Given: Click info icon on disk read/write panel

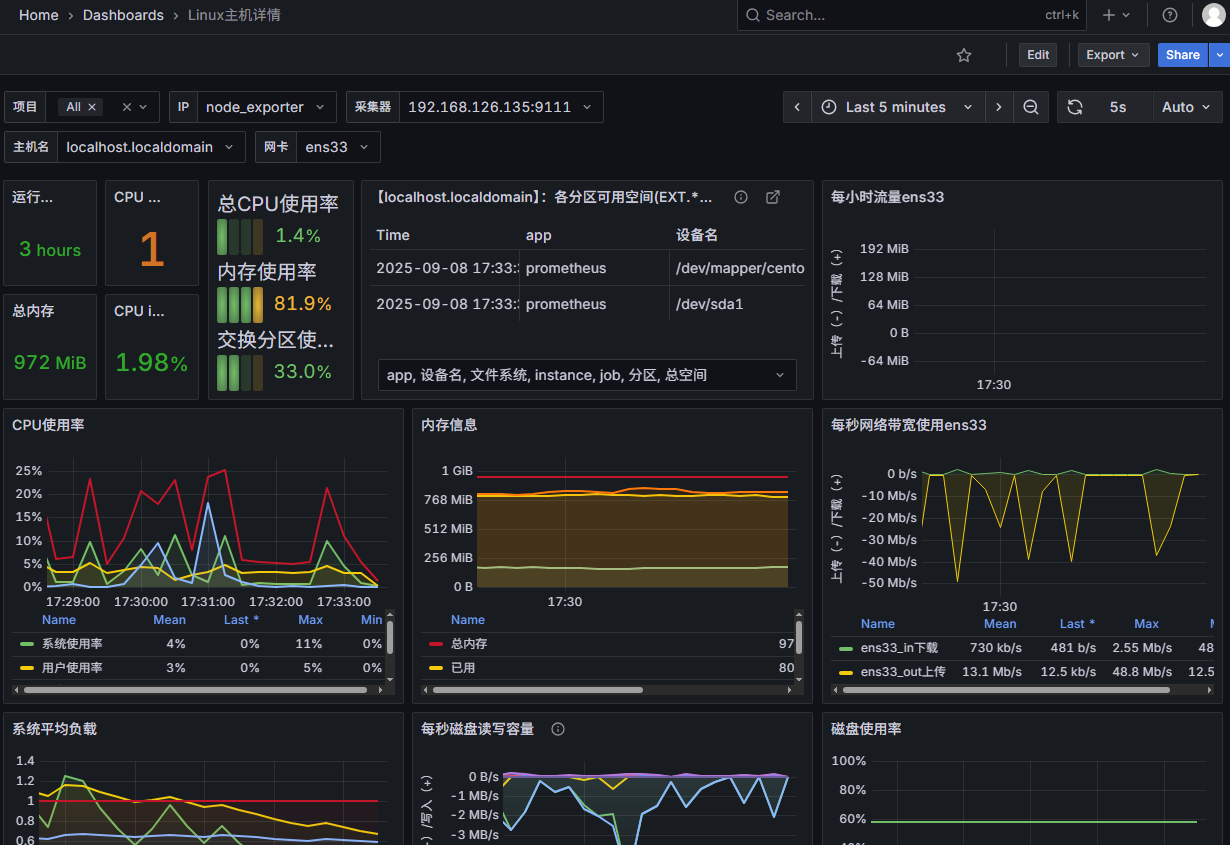Looking at the screenshot, I should coord(558,729).
